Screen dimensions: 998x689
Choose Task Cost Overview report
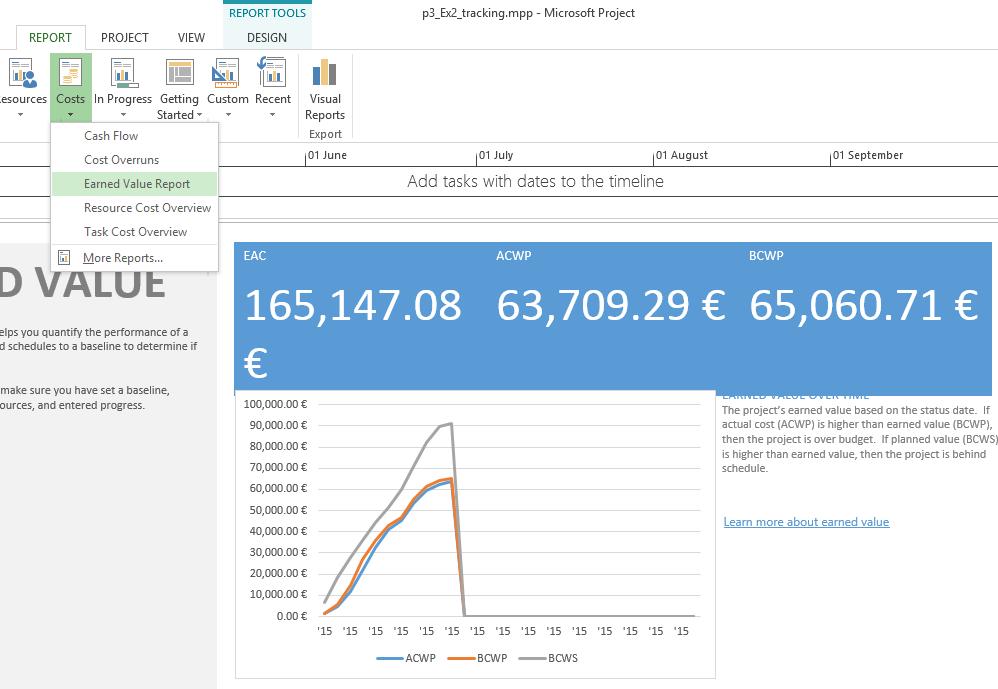(x=134, y=232)
